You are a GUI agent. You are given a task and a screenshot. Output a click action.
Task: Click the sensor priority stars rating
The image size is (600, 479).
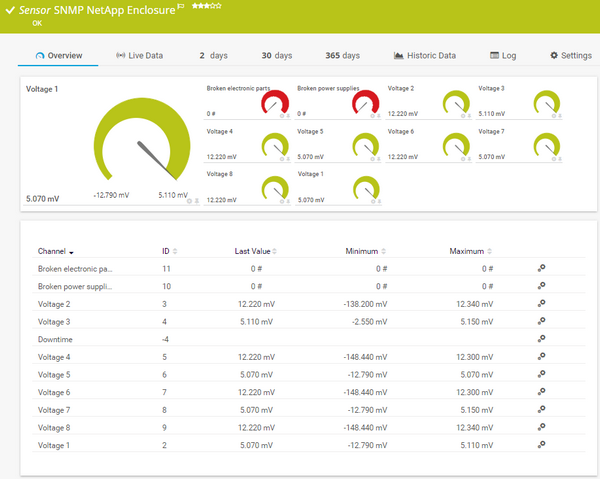pyautogui.click(x=206, y=7)
